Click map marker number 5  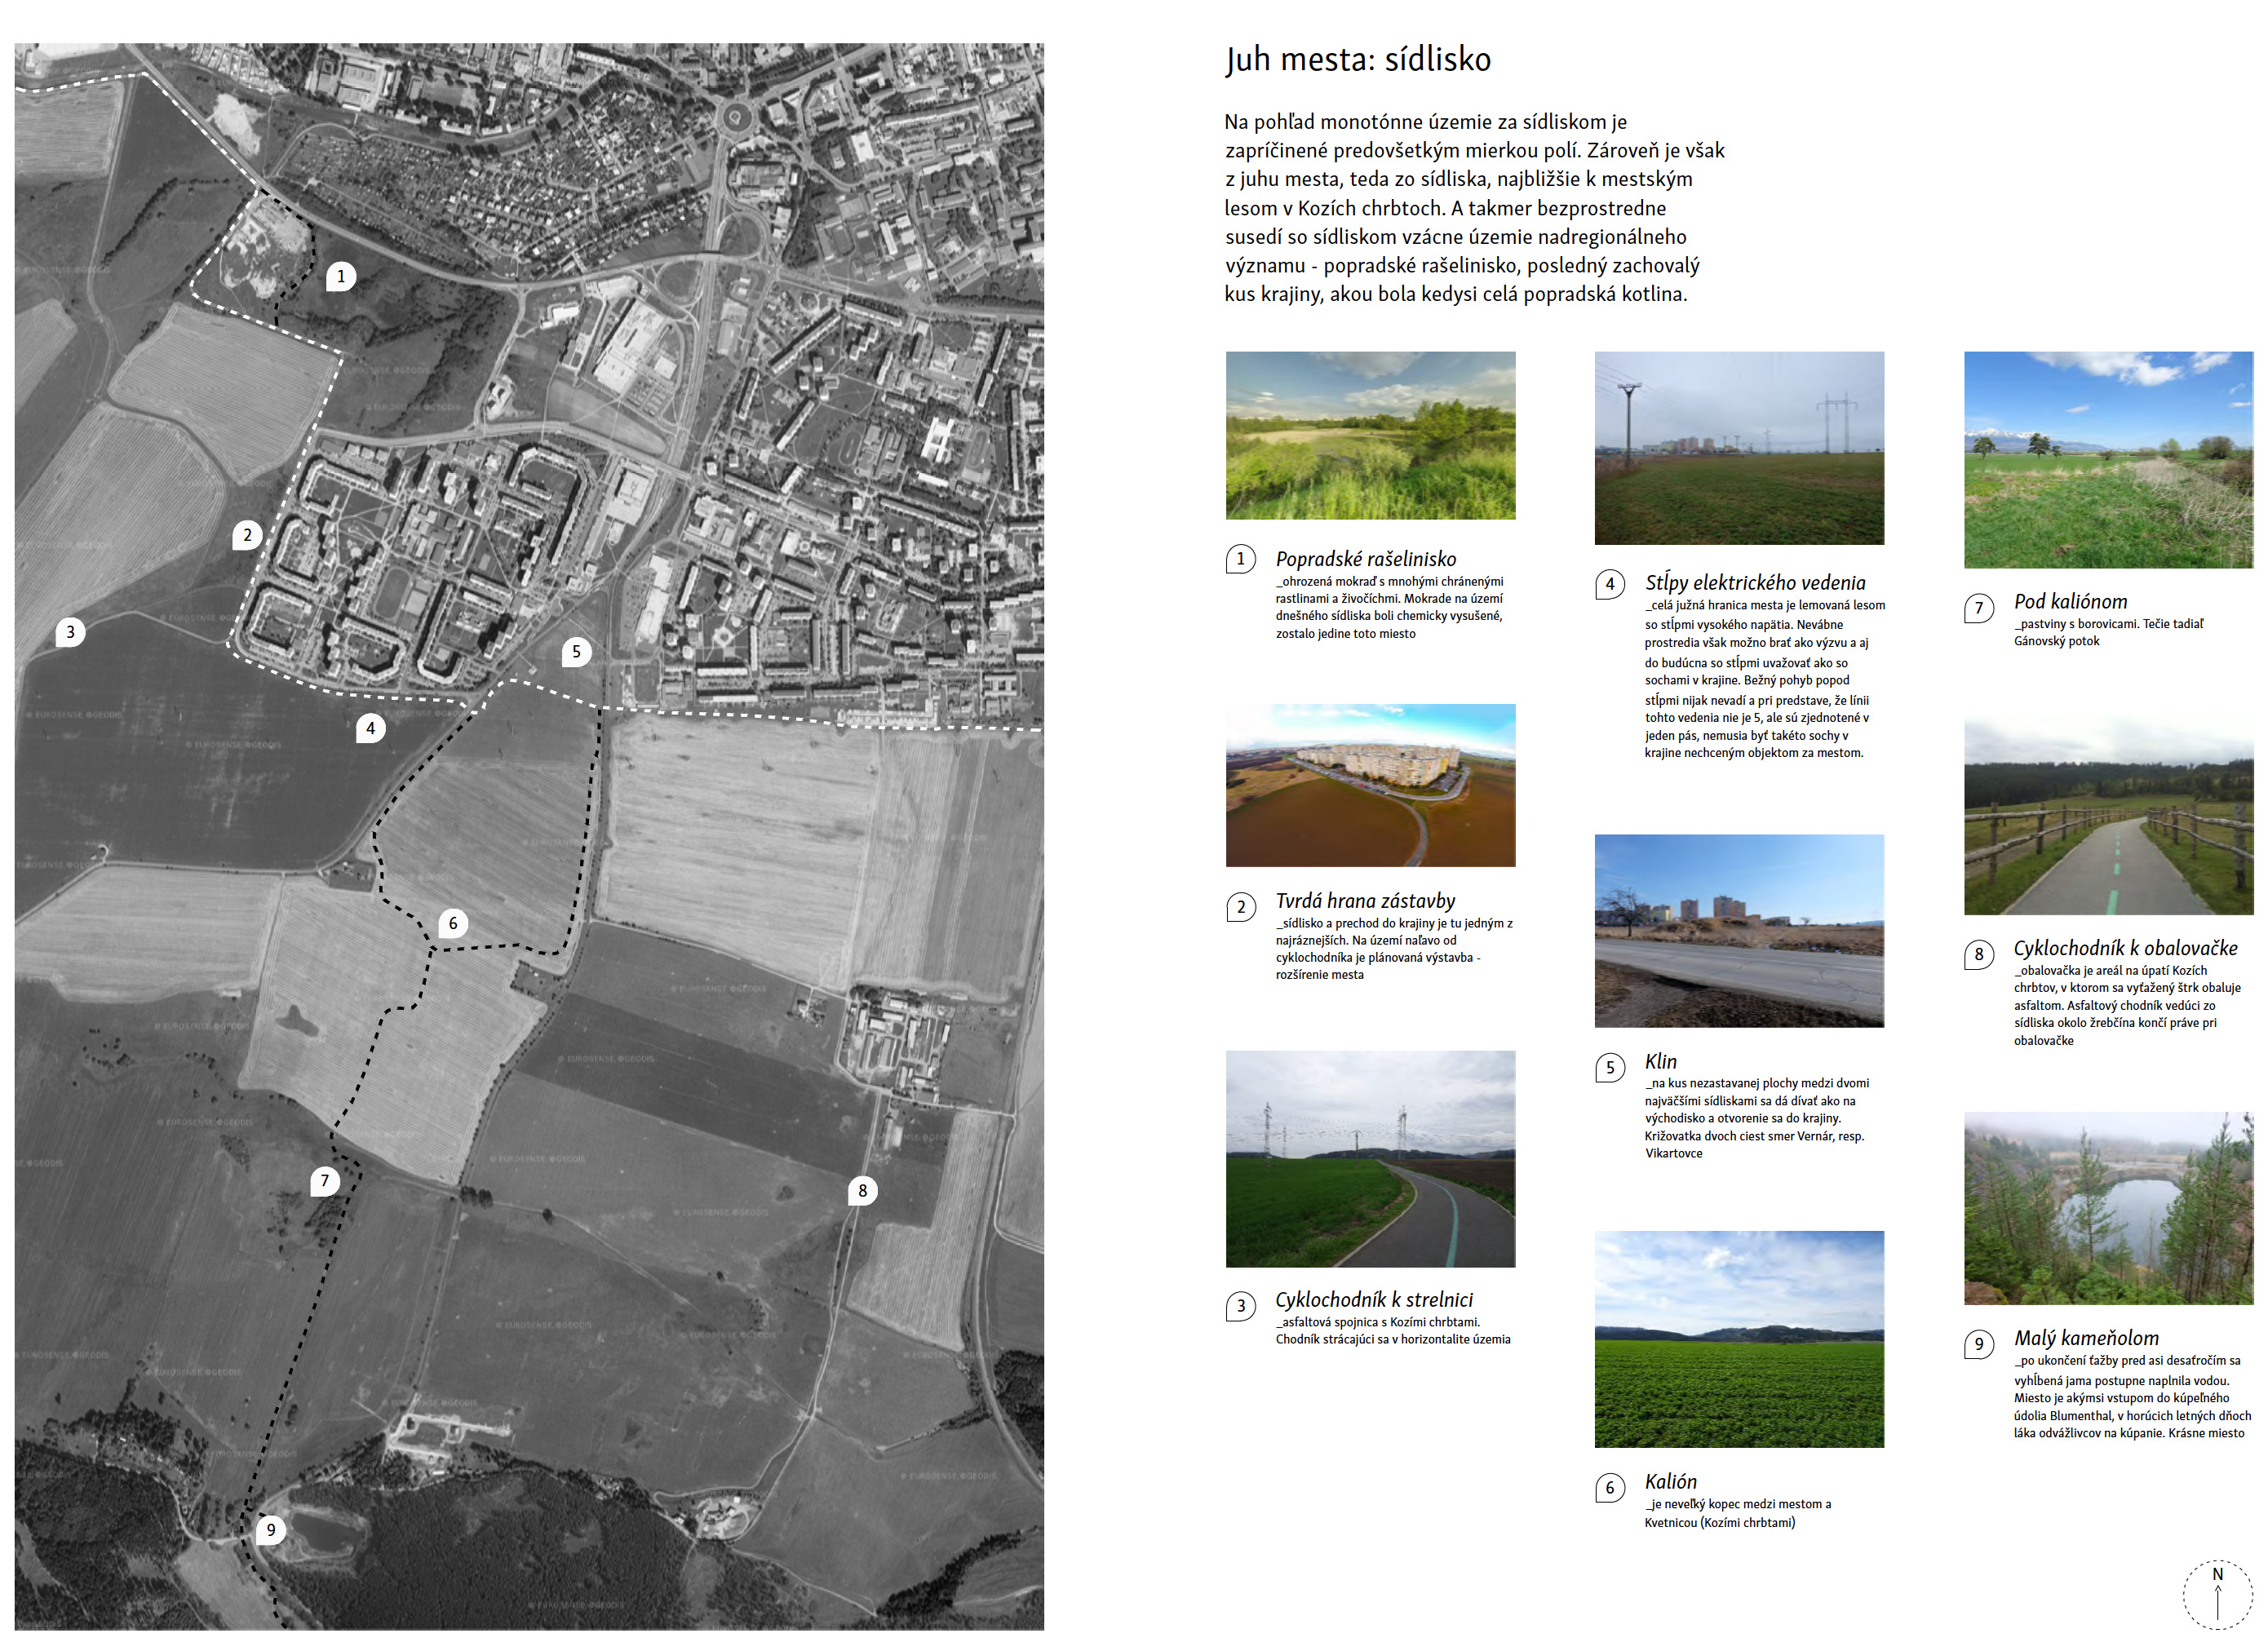576,652
